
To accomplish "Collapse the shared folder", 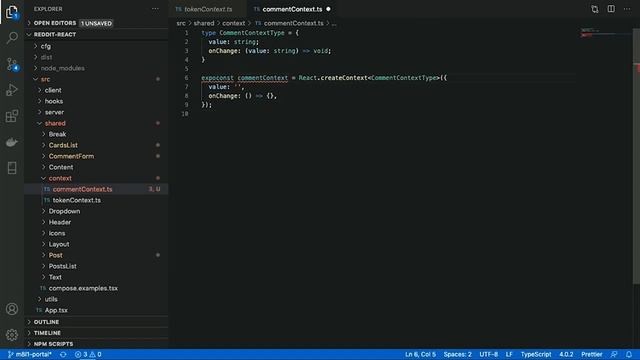I will pyautogui.click(x=55, y=123).
